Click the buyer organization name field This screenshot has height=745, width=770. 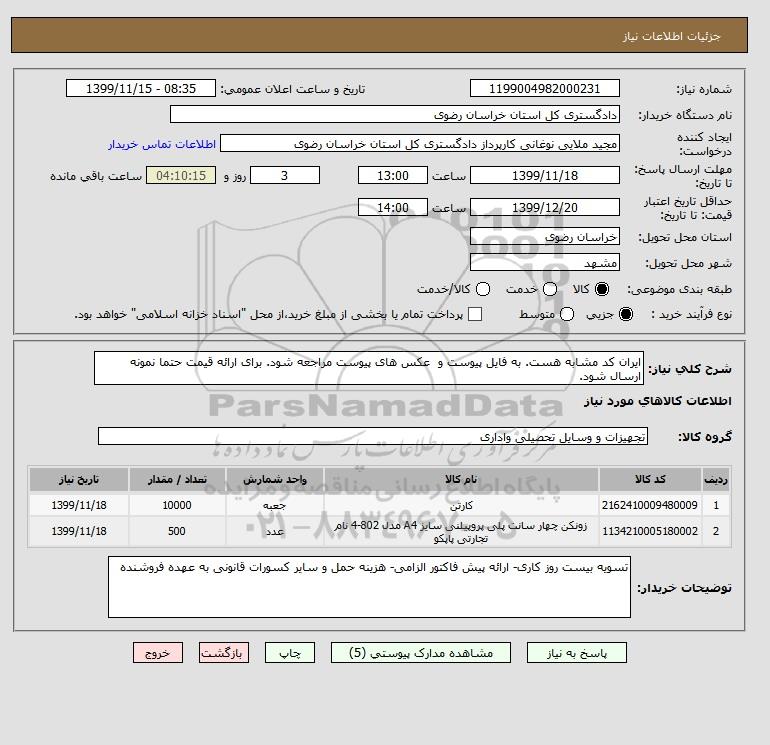pos(395,114)
